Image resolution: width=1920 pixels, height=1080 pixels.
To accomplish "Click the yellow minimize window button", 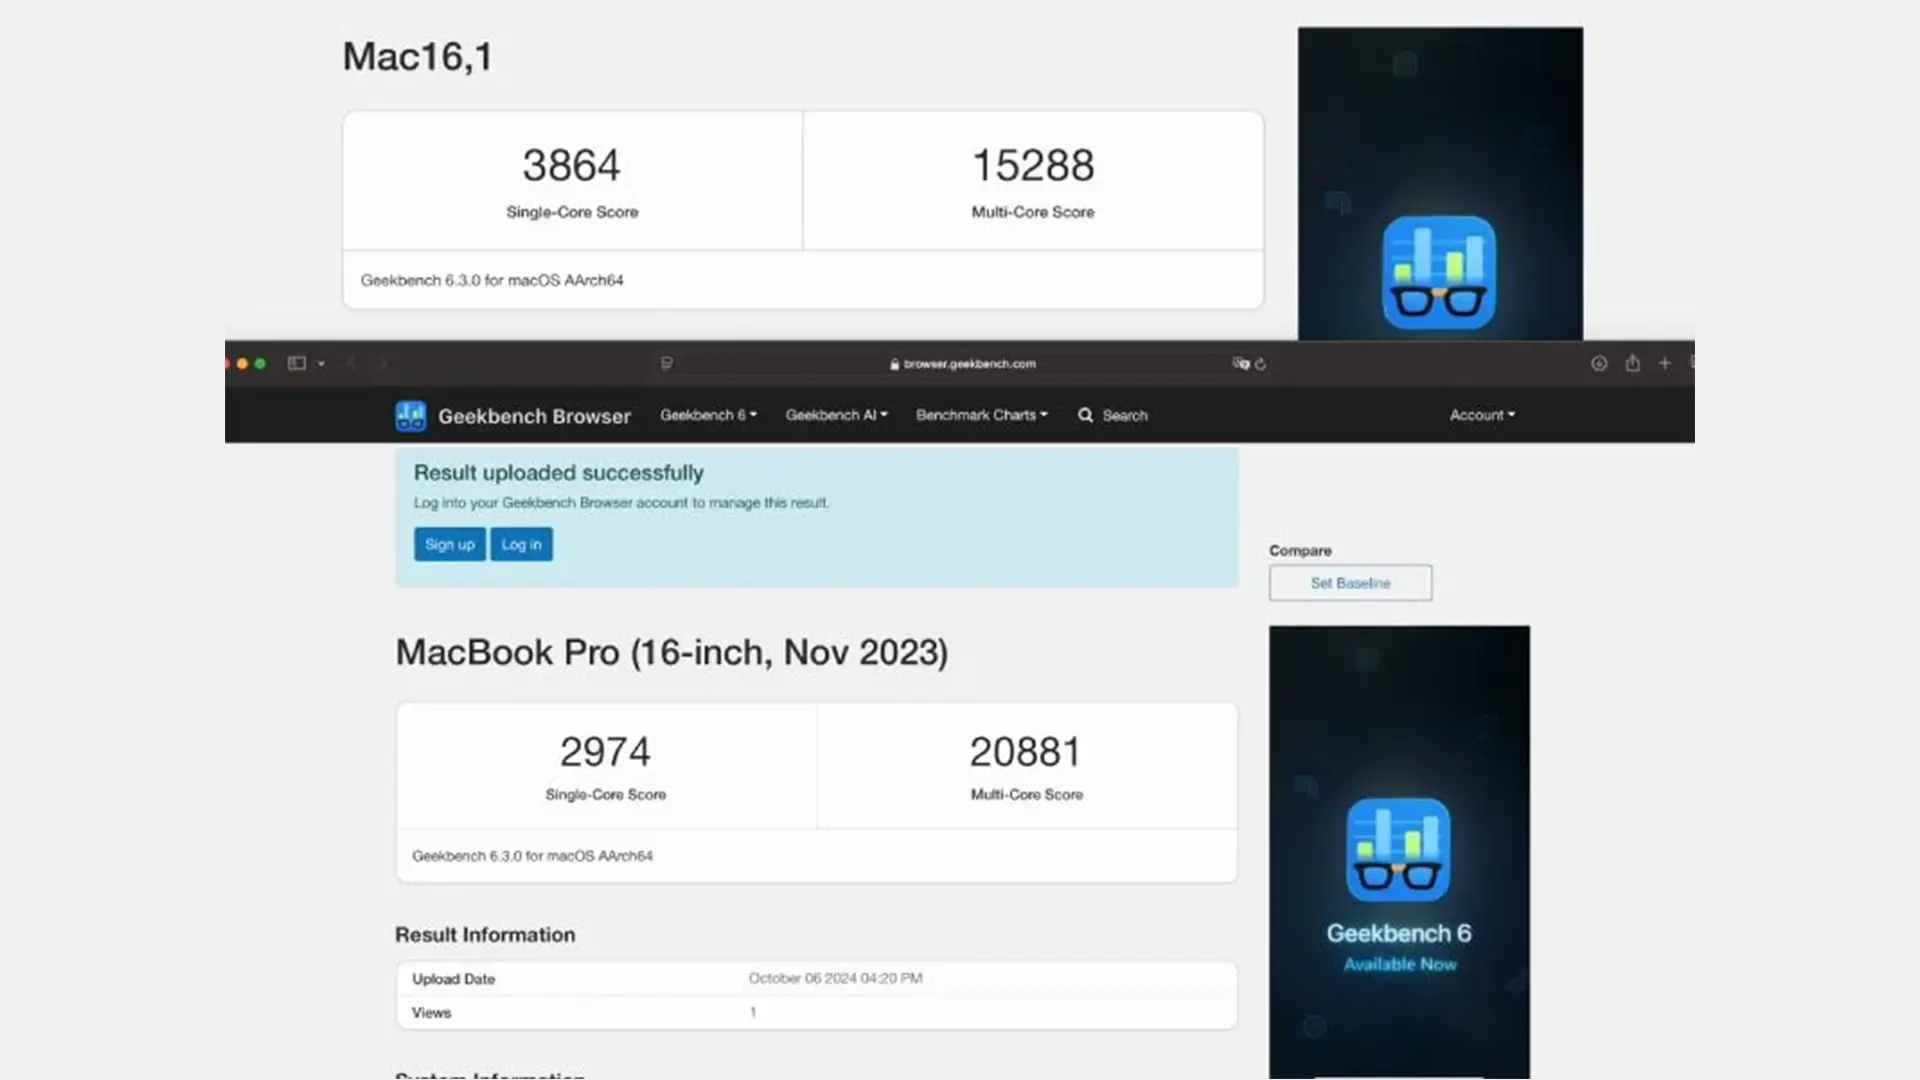I will point(242,364).
